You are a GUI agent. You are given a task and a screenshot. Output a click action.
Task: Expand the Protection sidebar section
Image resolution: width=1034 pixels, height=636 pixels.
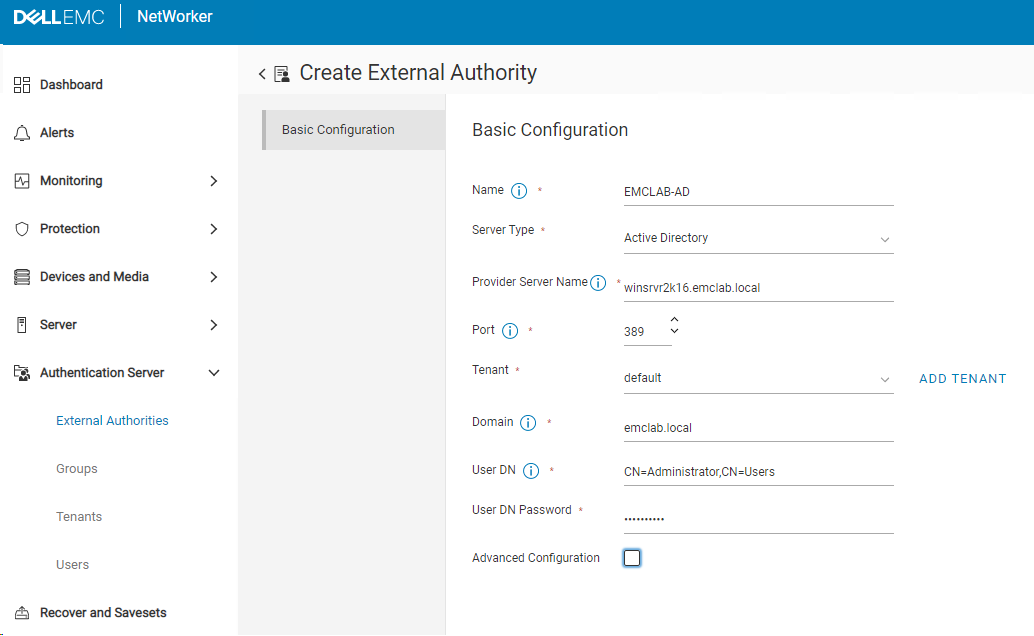coord(212,228)
